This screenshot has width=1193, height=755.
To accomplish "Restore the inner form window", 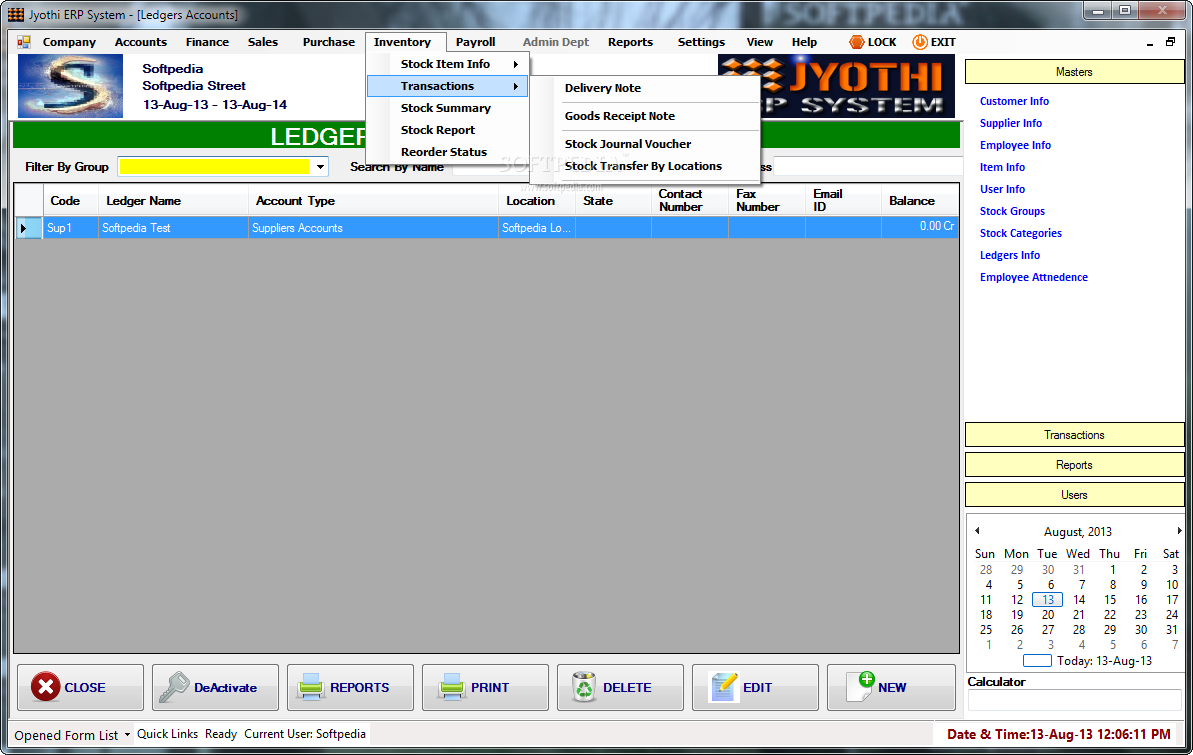I will click(x=1170, y=43).
